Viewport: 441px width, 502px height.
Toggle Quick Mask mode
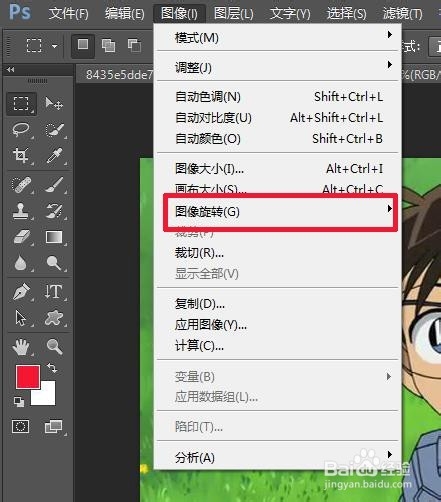click(21, 426)
